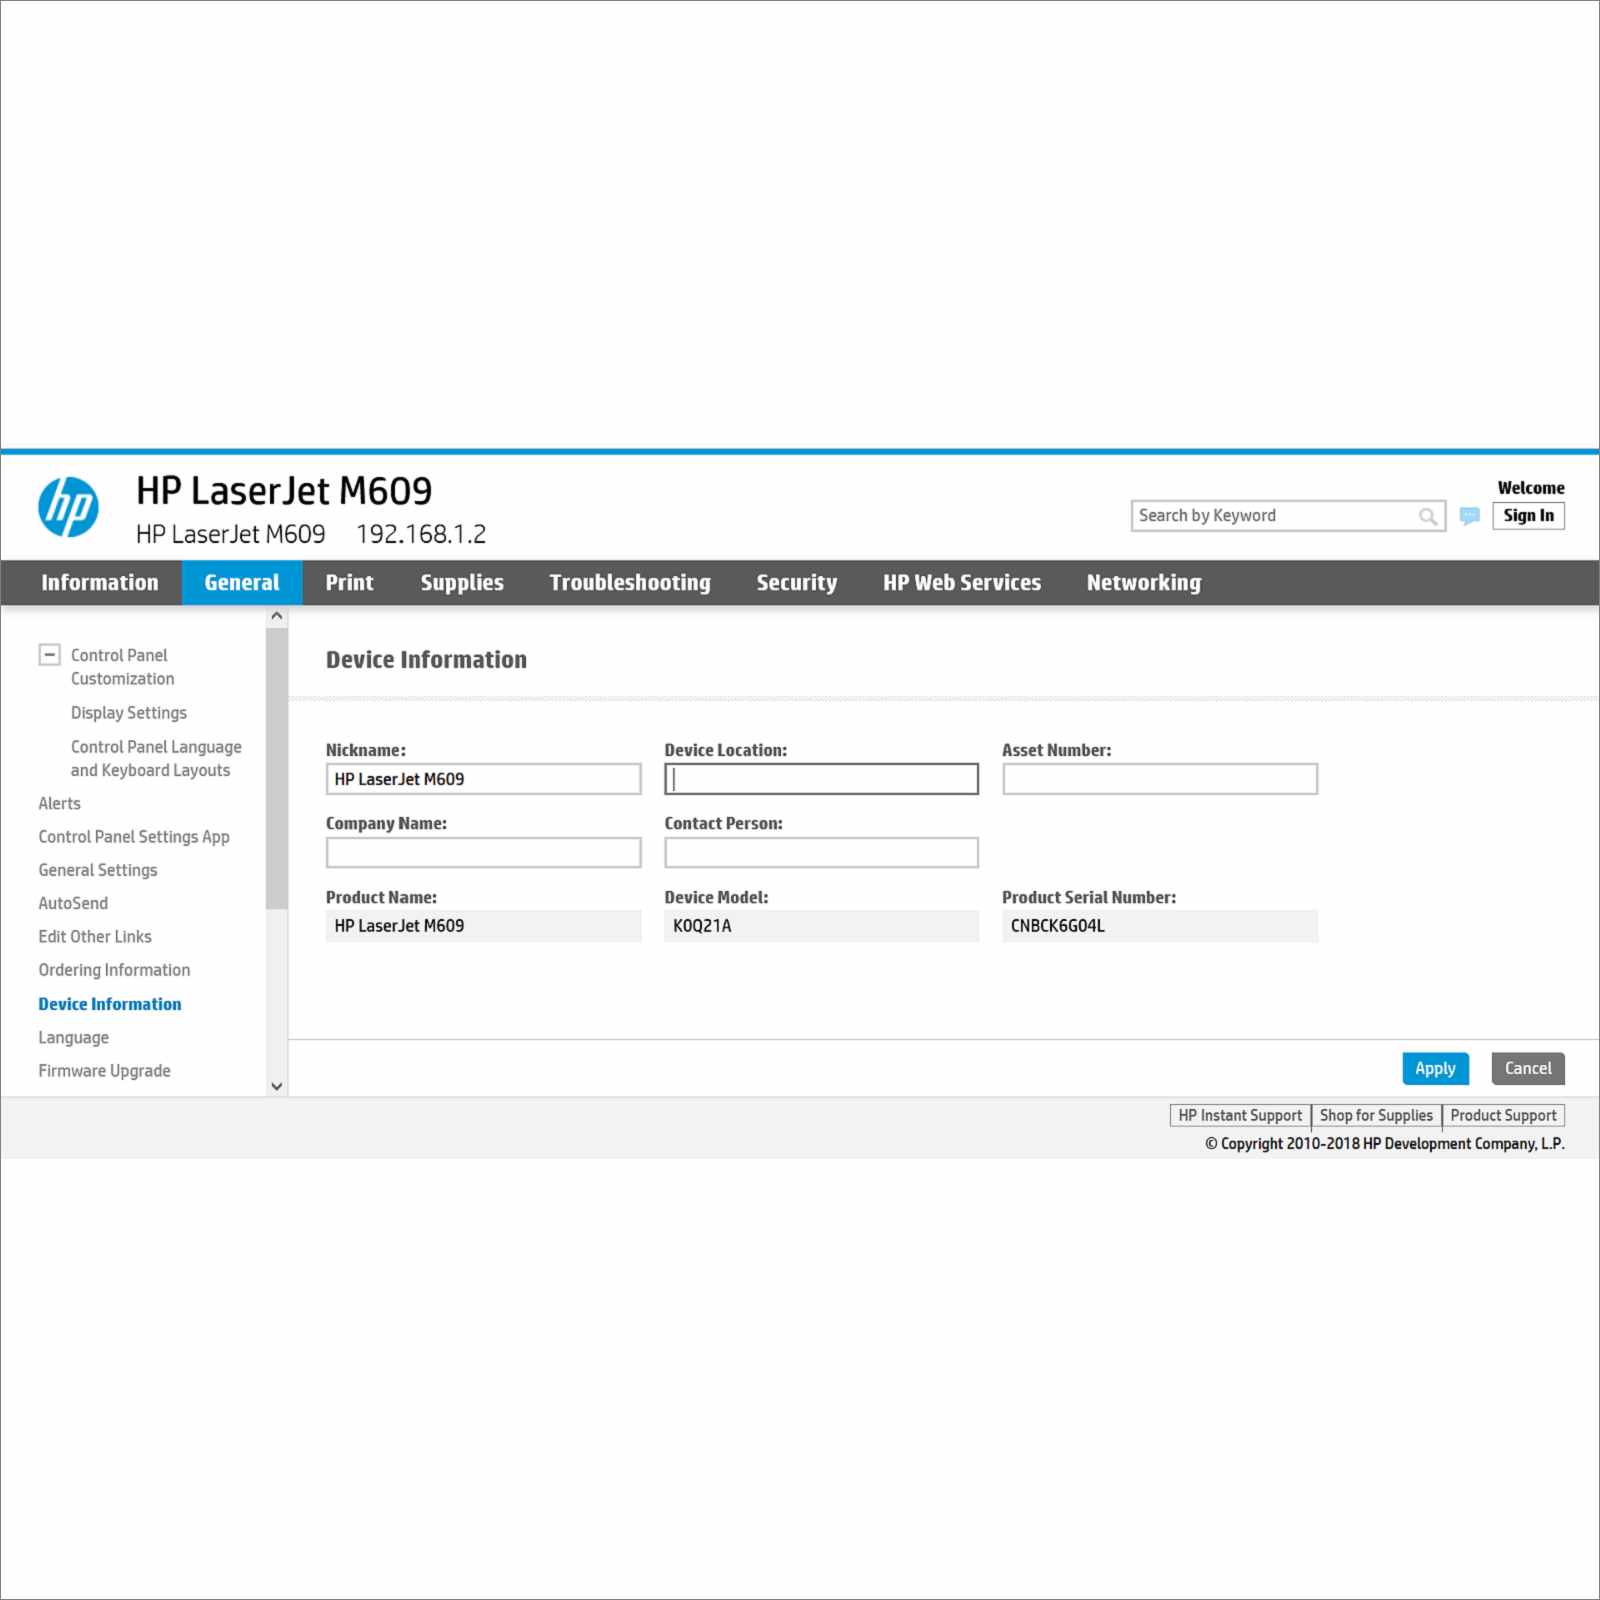Click the Contact Person input field
The width and height of the screenshot is (1600, 1600).
coord(821,853)
